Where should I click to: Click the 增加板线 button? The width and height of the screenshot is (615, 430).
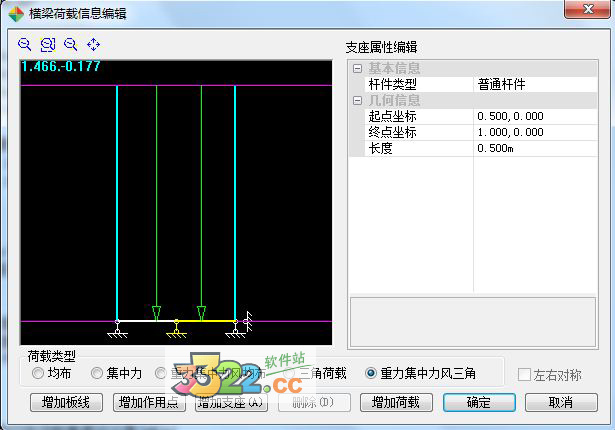pos(66,403)
